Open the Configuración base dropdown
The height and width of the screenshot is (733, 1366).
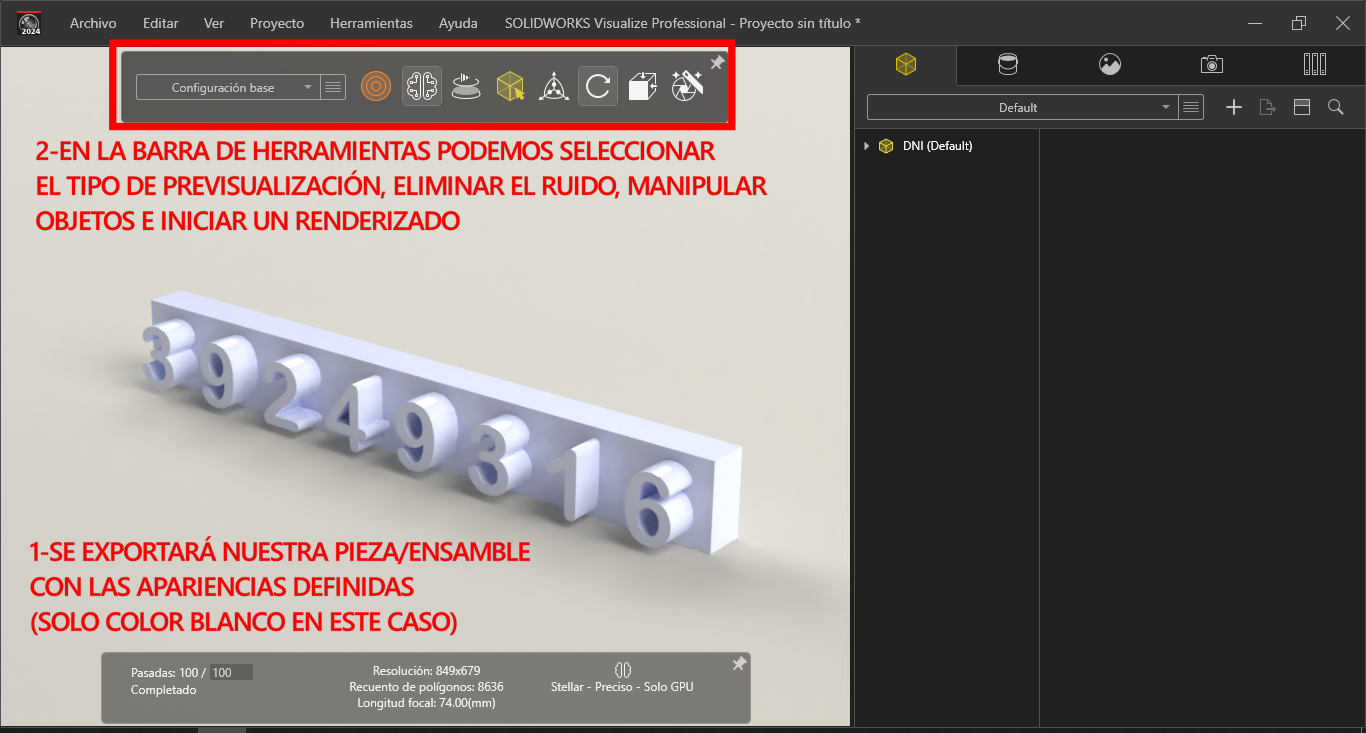227,88
